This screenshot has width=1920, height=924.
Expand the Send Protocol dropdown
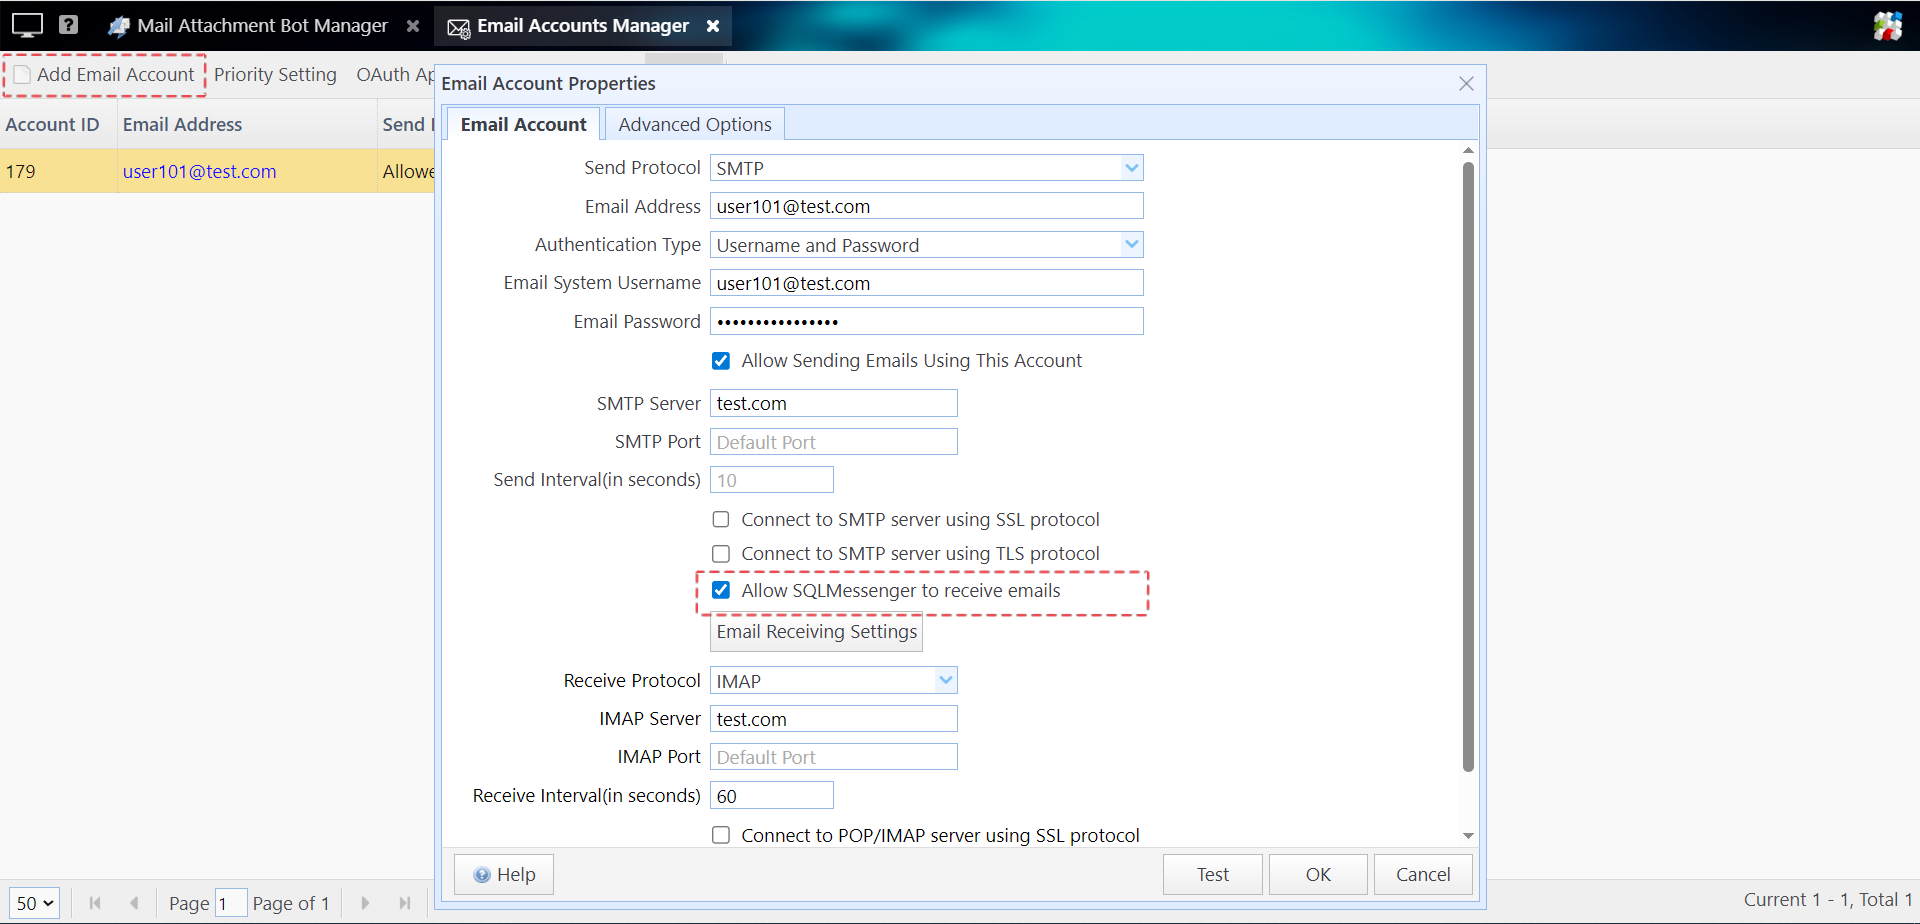tap(1131, 168)
